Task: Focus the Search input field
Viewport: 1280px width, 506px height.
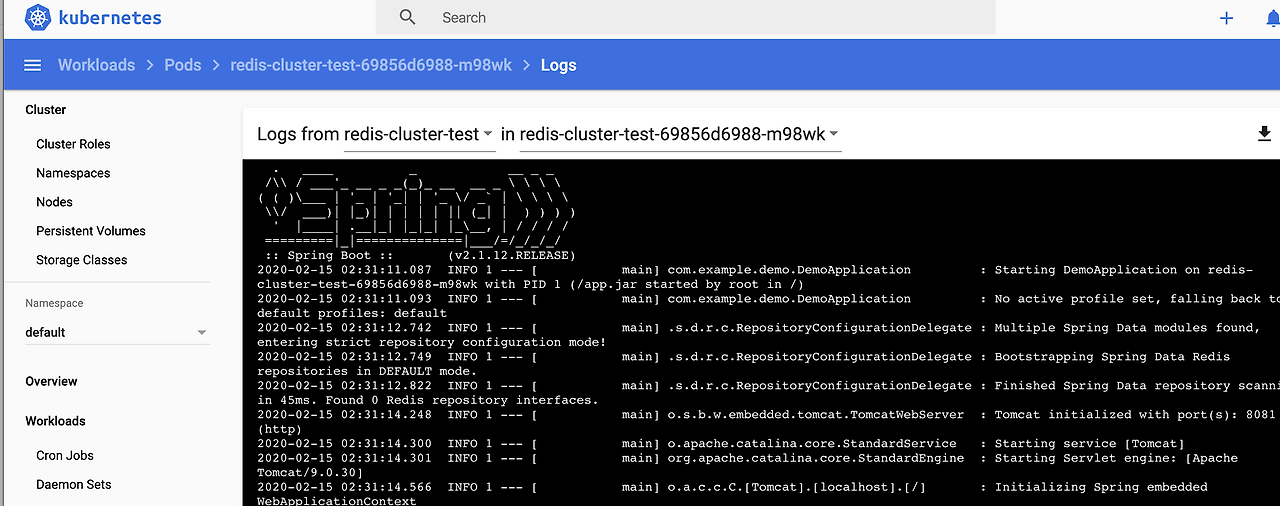Action: click(x=685, y=17)
